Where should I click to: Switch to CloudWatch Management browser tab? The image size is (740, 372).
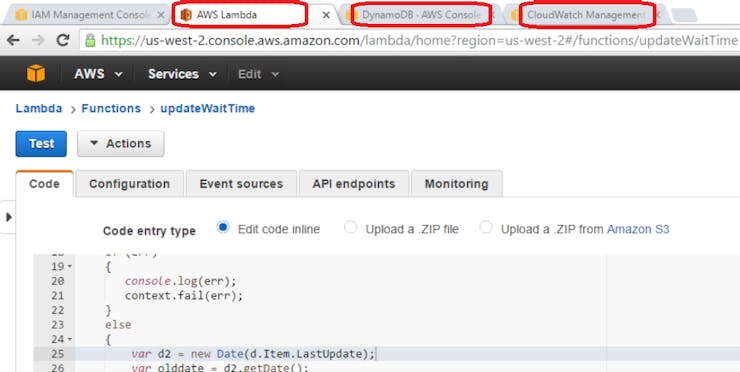click(x=586, y=15)
